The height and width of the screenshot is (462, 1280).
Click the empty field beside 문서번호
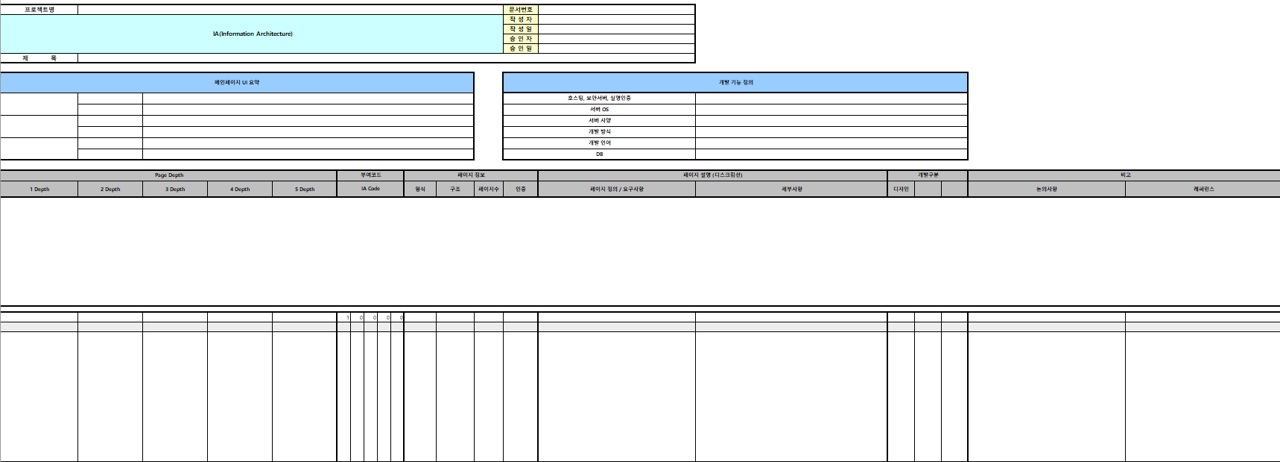click(x=616, y=9)
